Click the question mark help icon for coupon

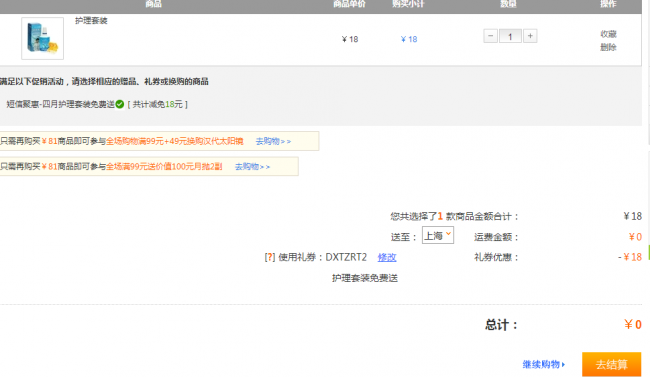269,257
